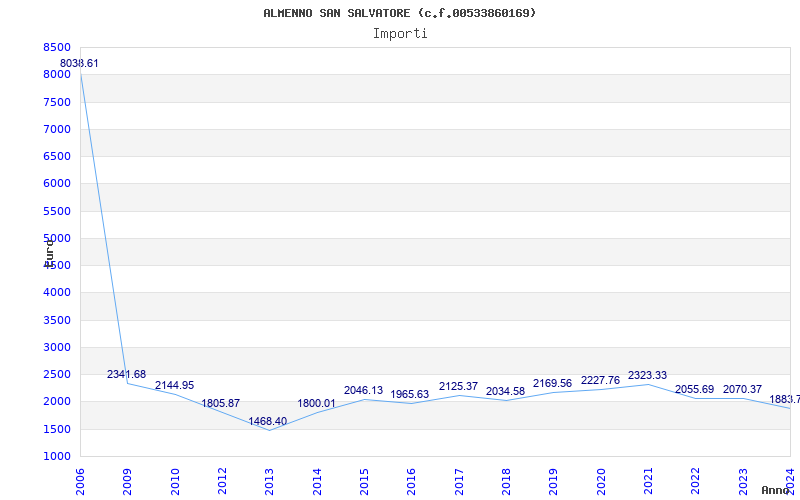Viewport: 800px width, 500px height.
Task: Click the 2341.68 data point label
Action: (127, 375)
